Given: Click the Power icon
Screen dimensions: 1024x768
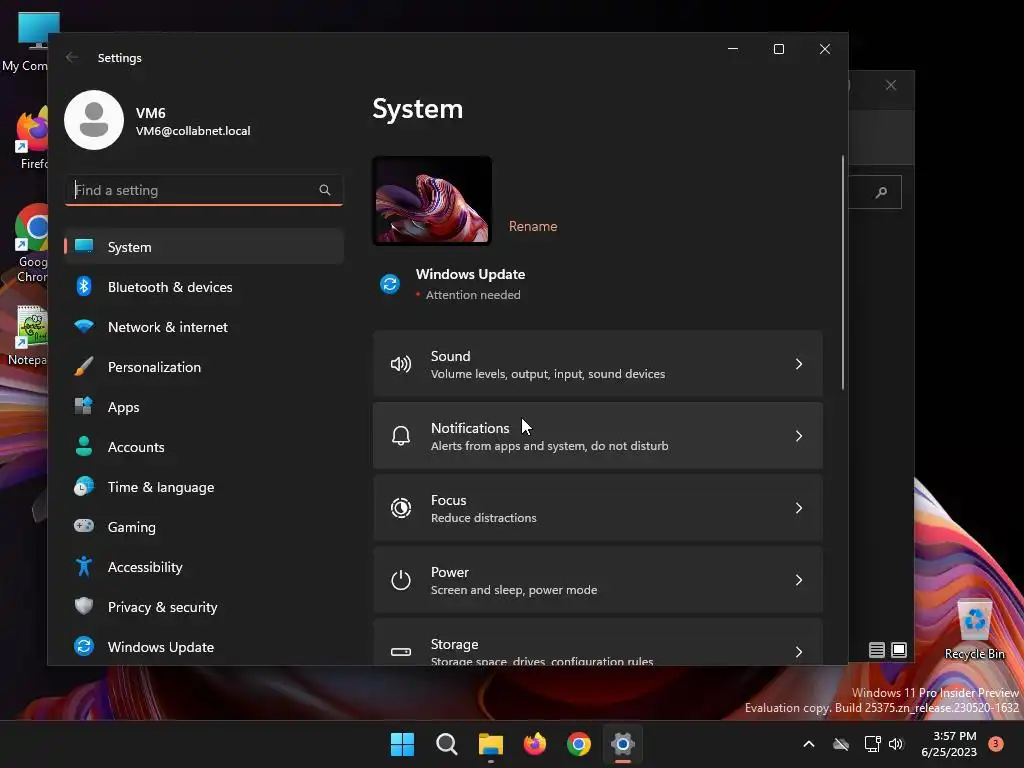Looking at the screenshot, I should pyautogui.click(x=401, y=579).
